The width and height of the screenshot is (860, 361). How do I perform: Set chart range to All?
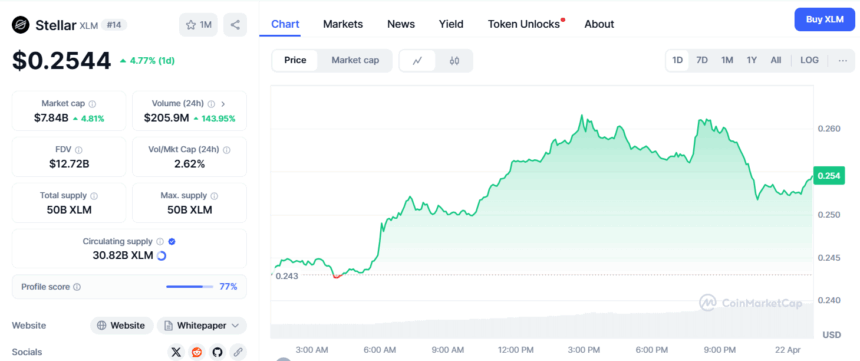[x=776, y=60]
